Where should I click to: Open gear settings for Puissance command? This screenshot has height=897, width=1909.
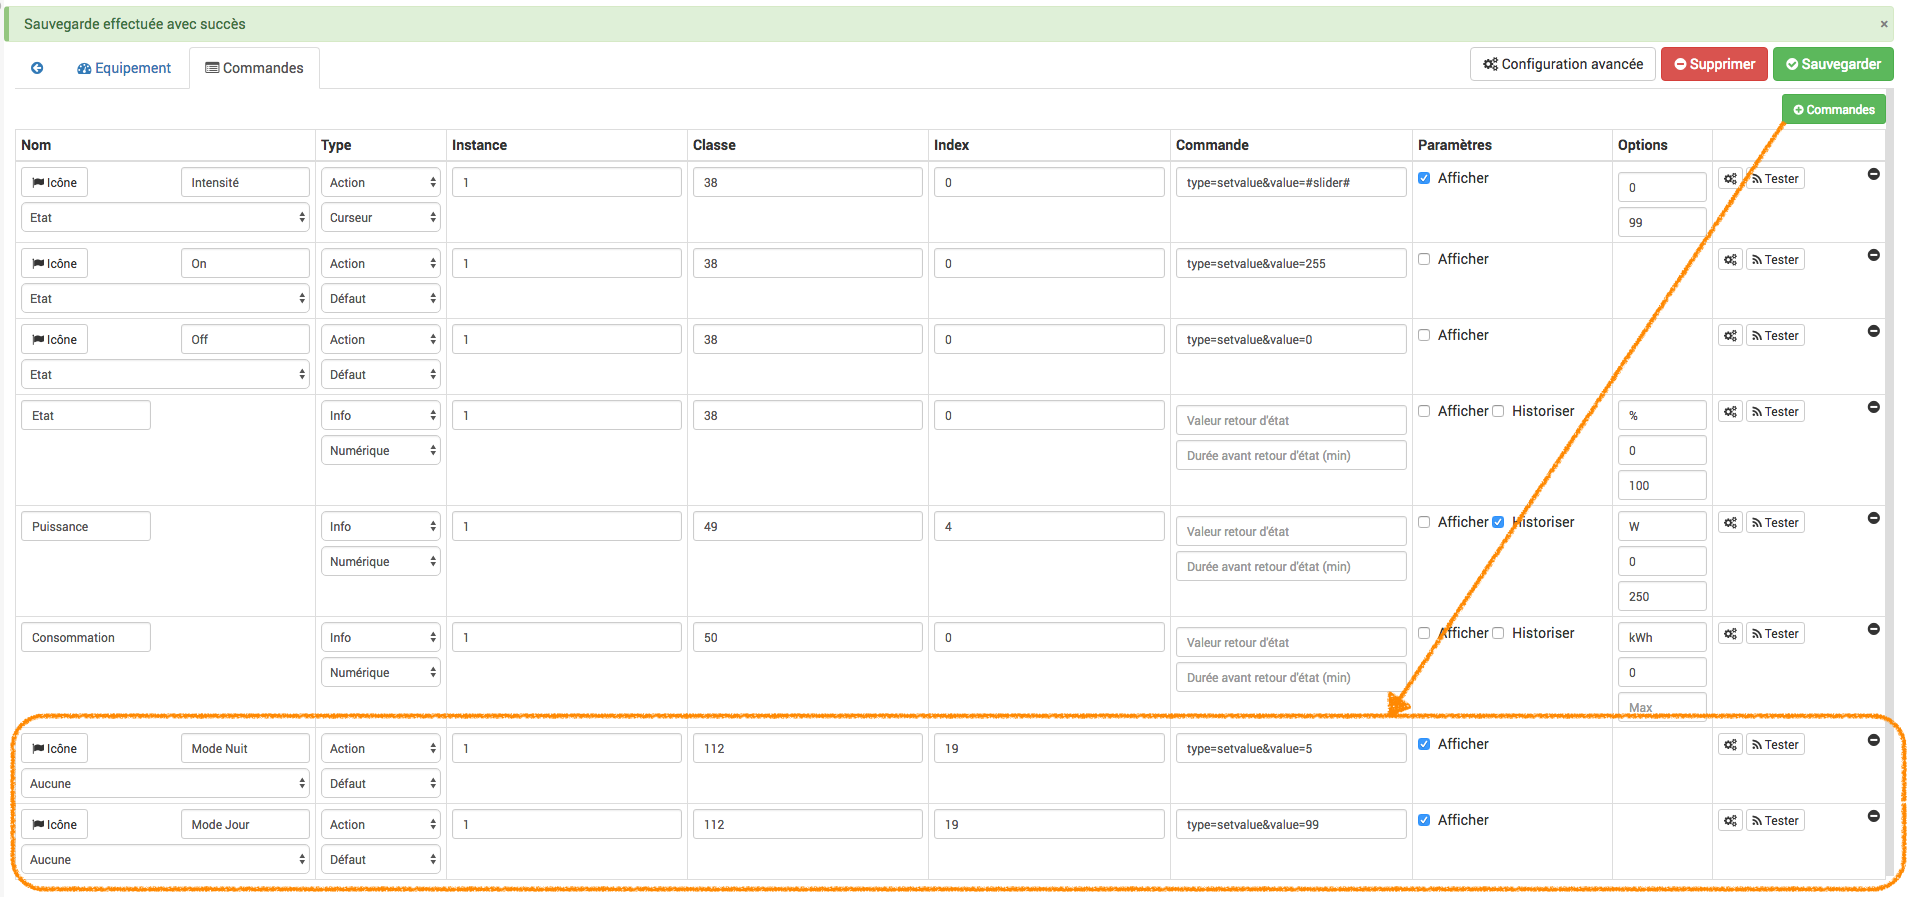[x=1730, y=523]
